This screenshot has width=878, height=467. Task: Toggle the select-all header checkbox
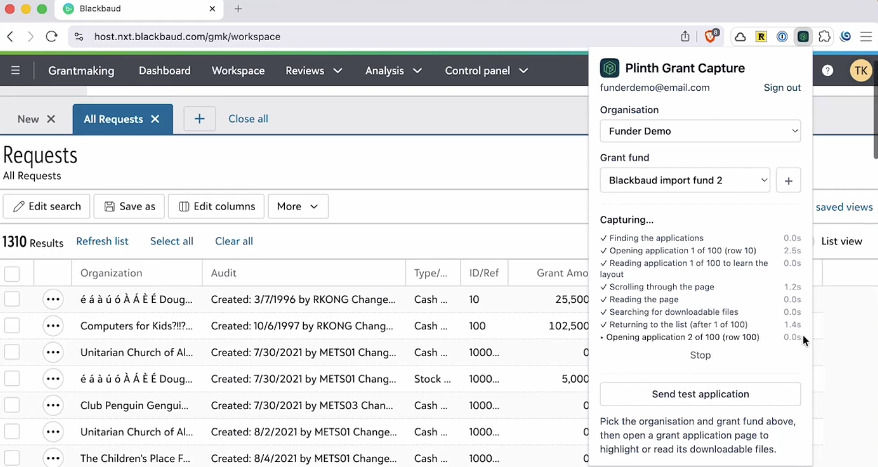click(12, 273)
